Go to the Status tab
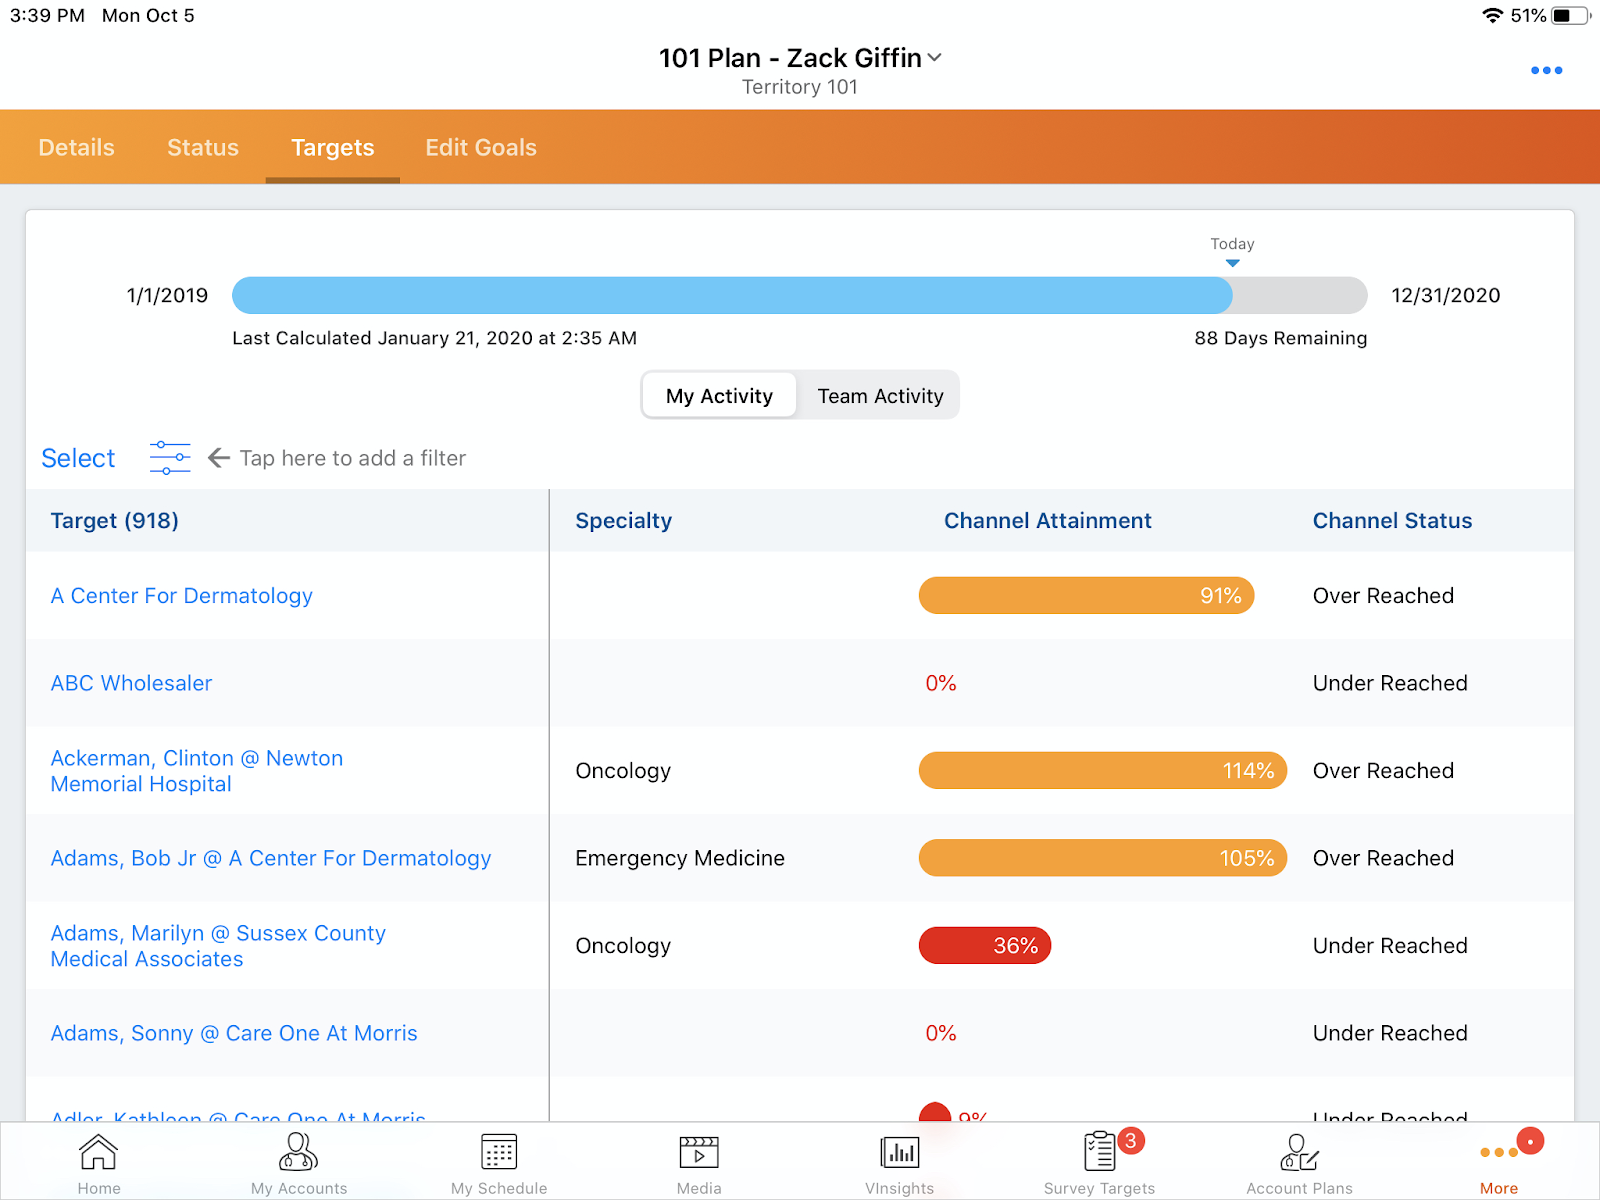The width and height of the screenshot is (1600, 1200). tap(203, 148)
